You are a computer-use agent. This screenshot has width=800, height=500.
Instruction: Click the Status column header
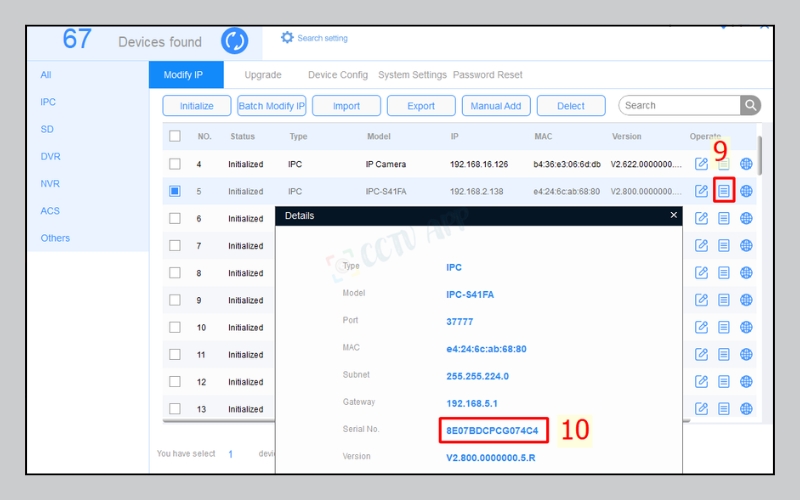[x=242, y=136]
